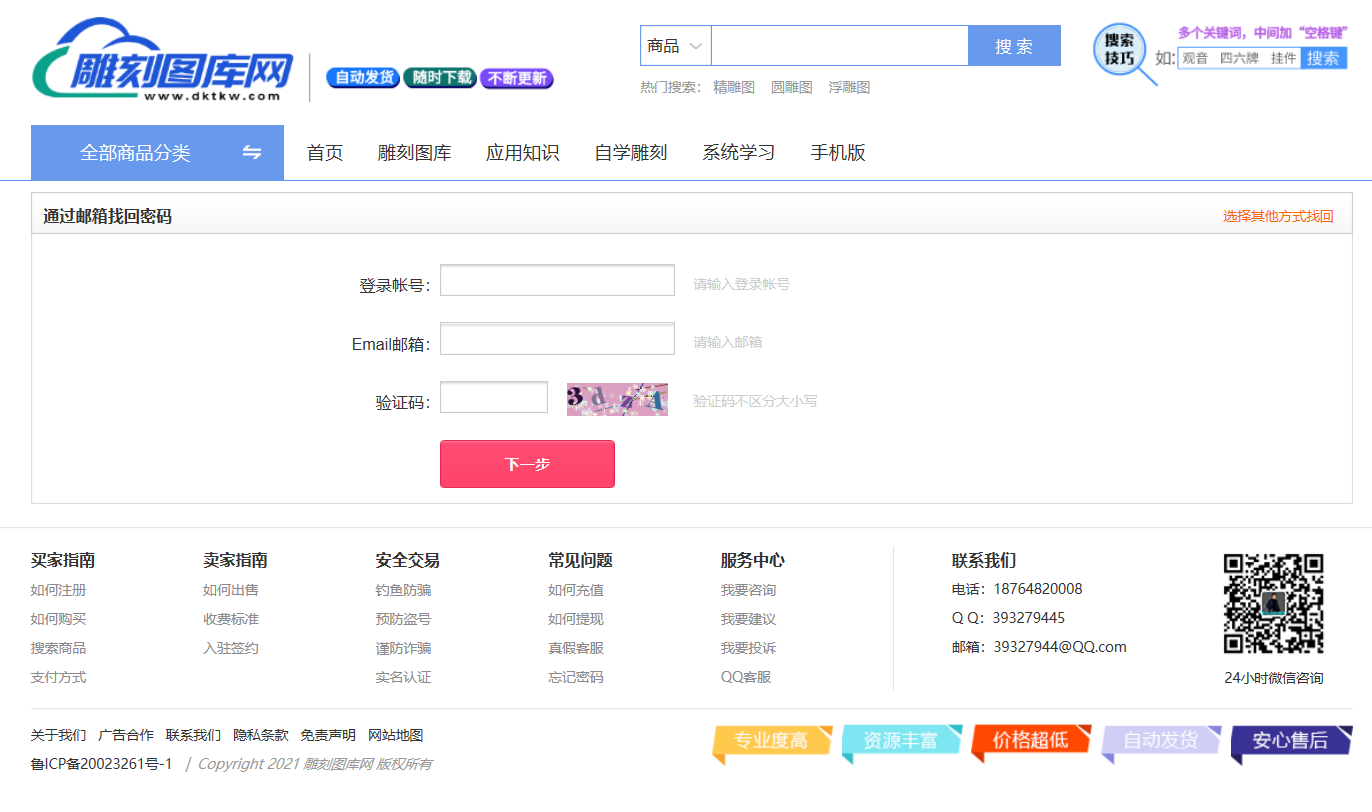This screenshot has height=812, width=1372.
Task: Click the 雕刻图库网 copyright link
Action: point(338,764)
